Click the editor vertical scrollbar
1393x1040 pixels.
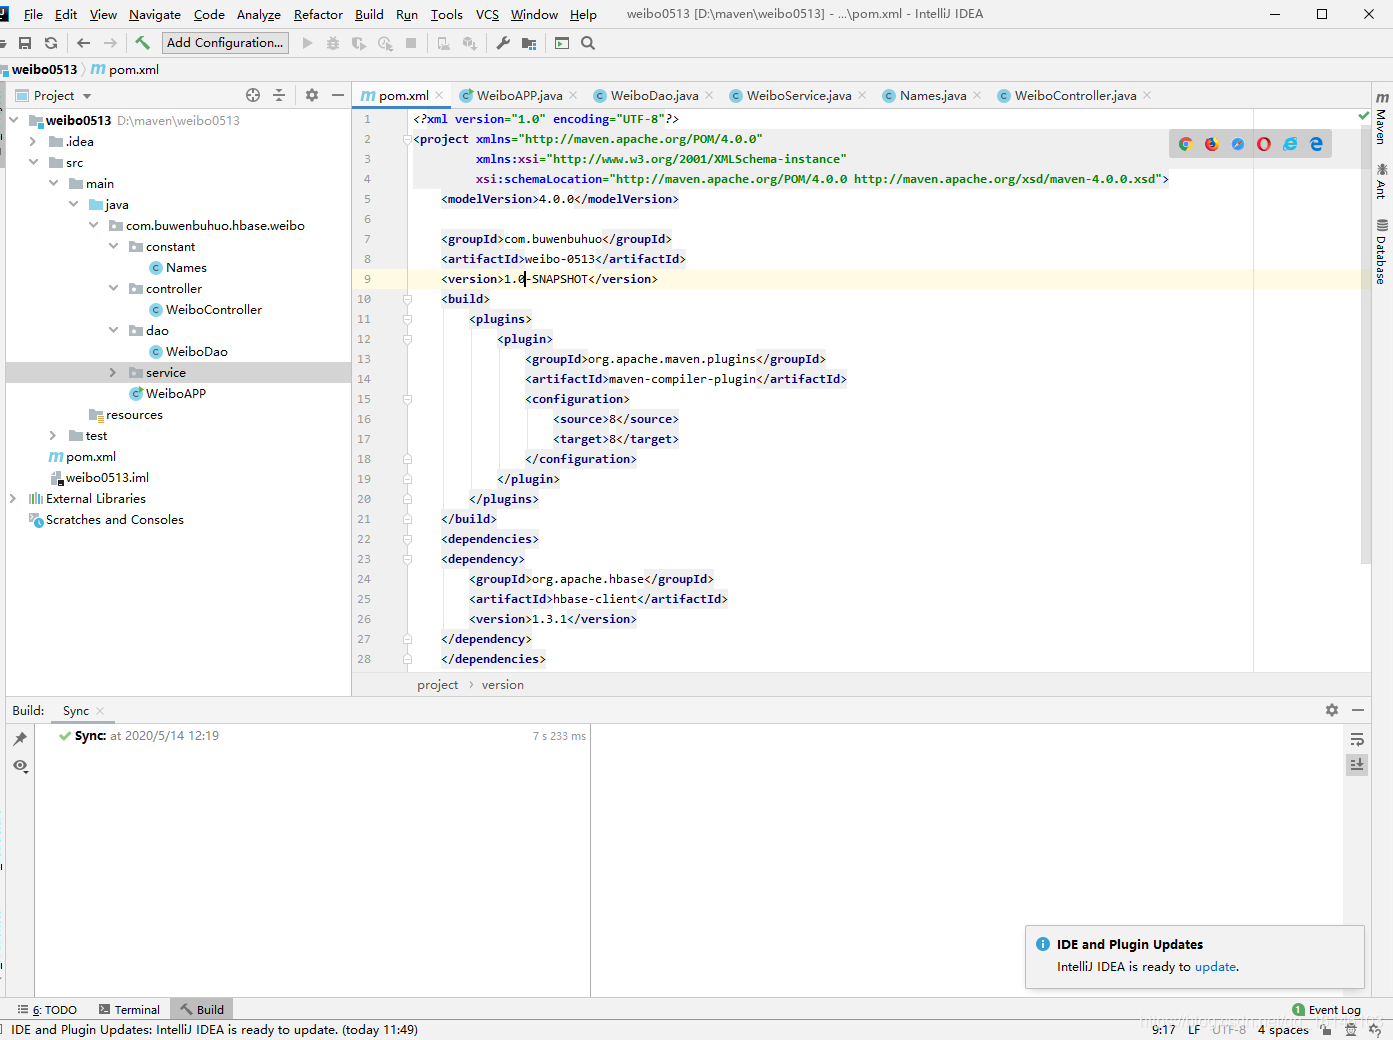tap(1365, 342)
